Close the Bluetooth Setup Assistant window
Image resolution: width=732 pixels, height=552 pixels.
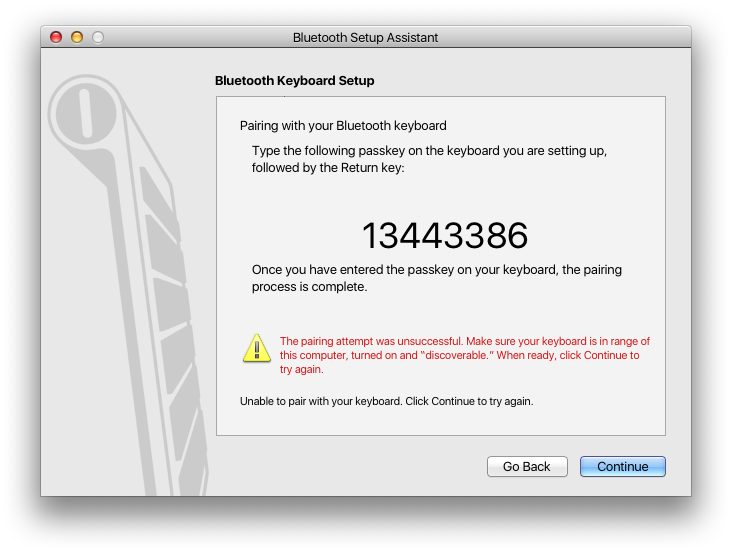pyautogui.click(x=56, y=37)
